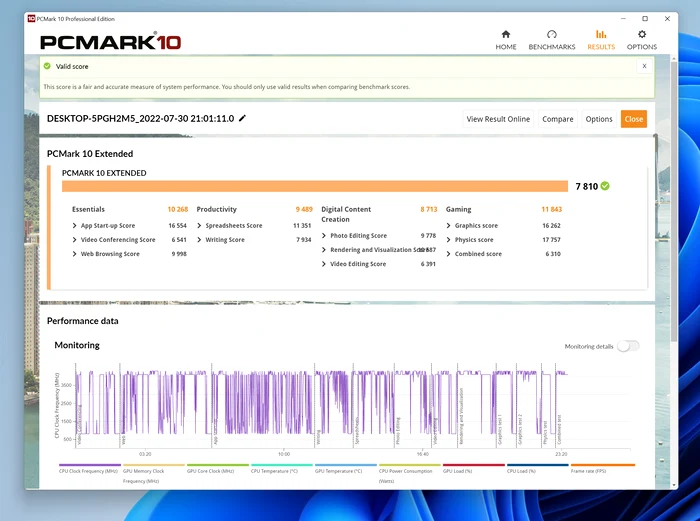700x521 pixels.
Task: Open the Benchmarks gauge icon
Action: (x=551, y=34)
